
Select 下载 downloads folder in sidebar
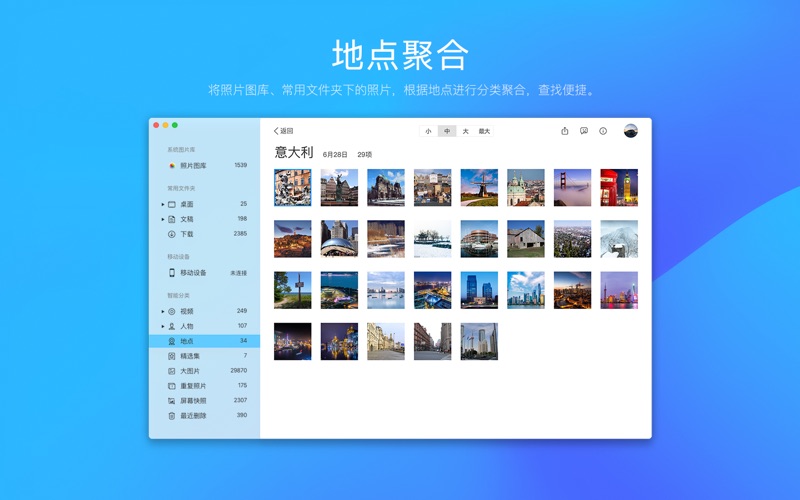pos(186,234)
